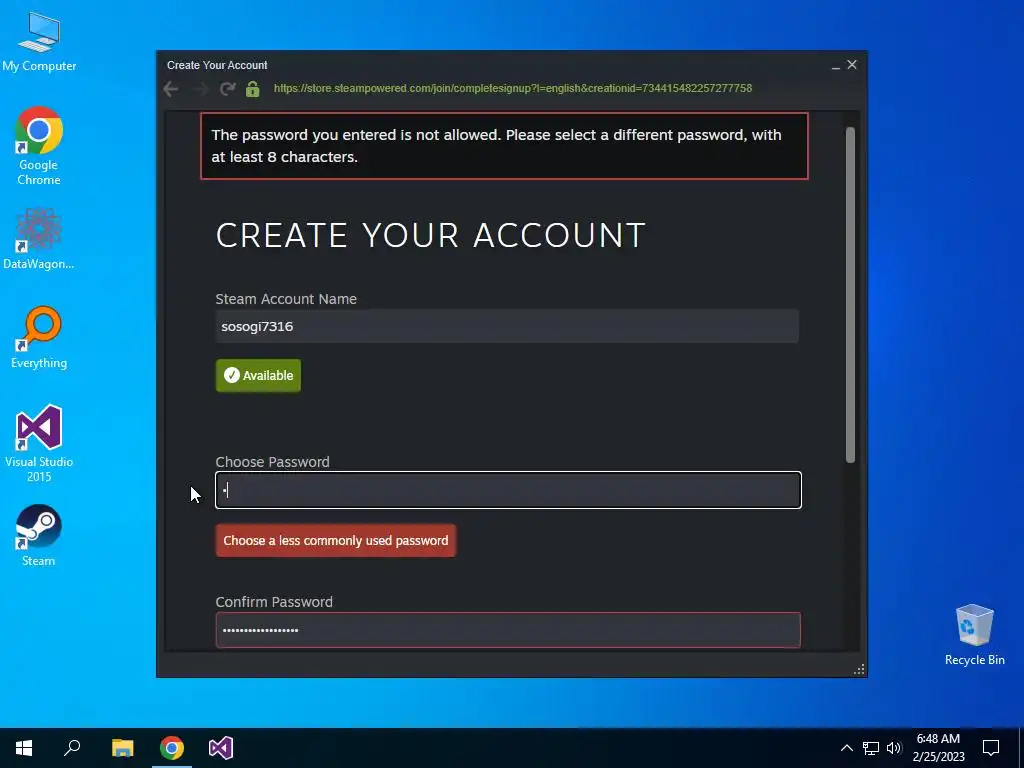This screenshot has height=768, width=1024.
Task: Launch Google Chrome from desktop shortcut
Action: pos(39,146)
